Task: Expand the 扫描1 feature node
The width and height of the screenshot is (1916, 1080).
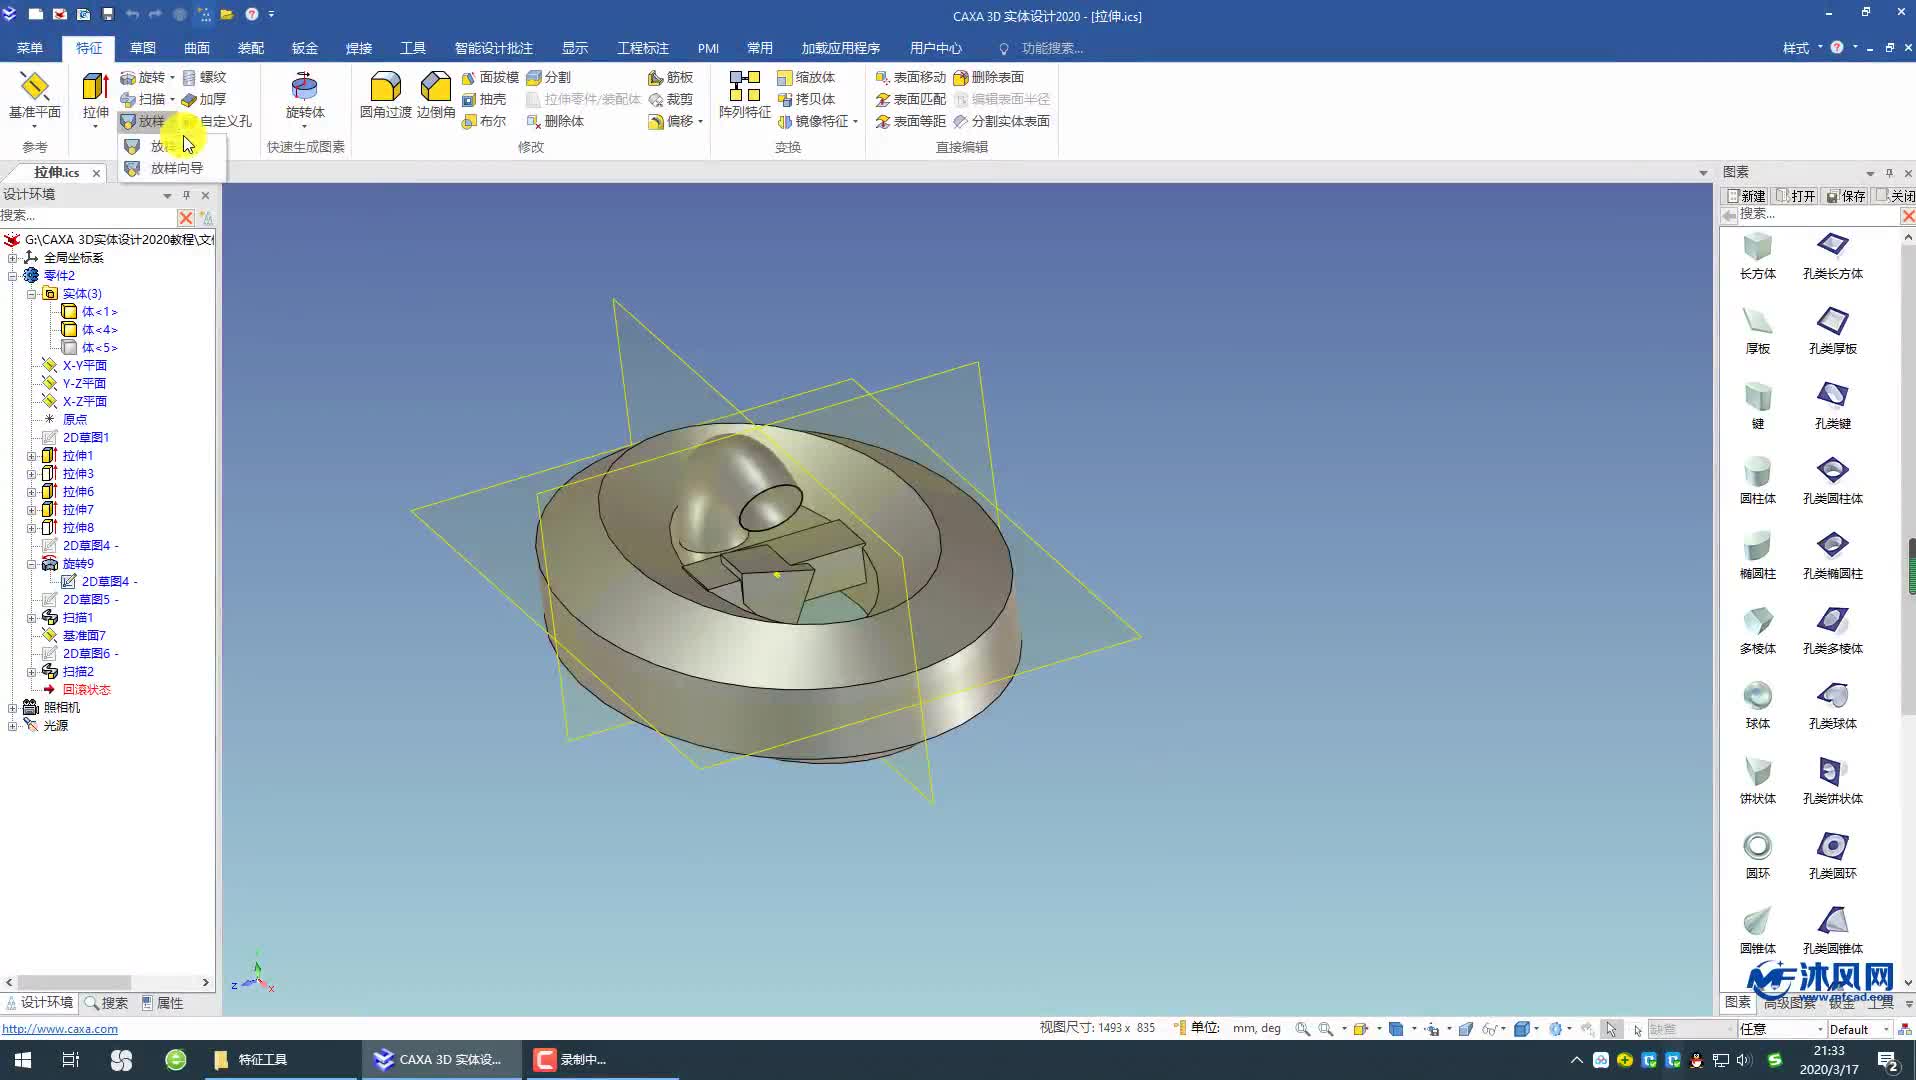Action: click(31, 618)
